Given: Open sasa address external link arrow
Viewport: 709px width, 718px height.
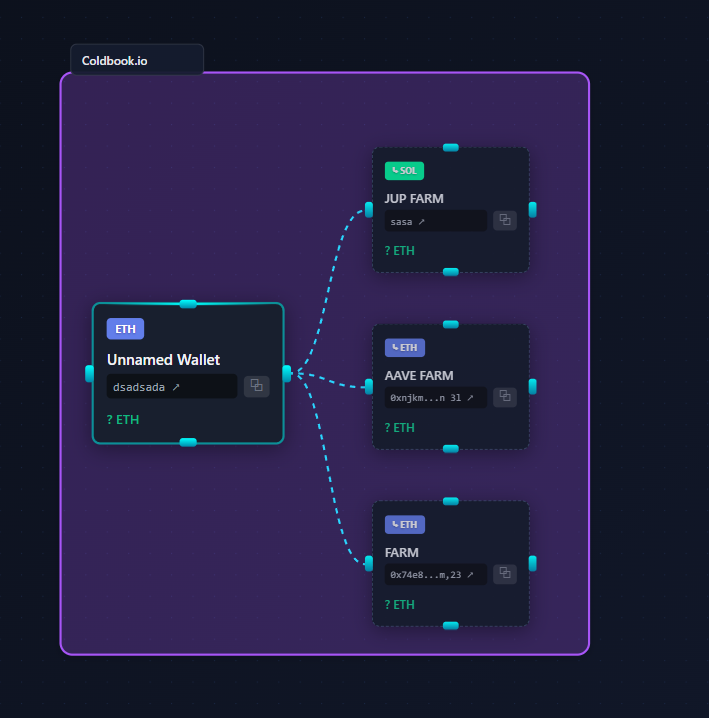Looking at the screenshot, I should 421,222.
